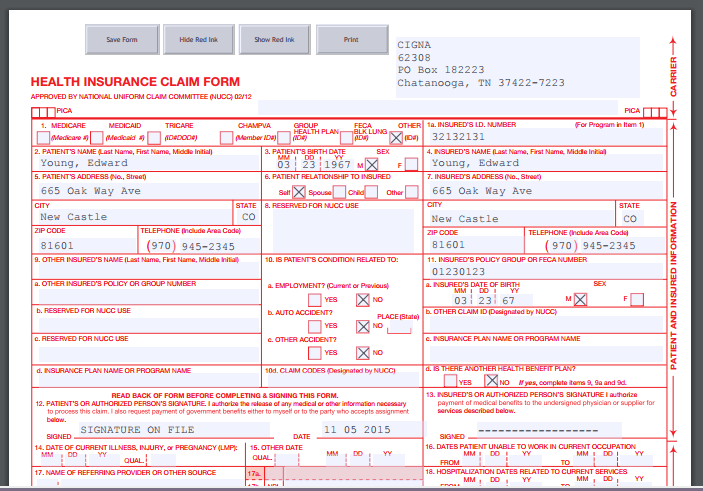Screen dimensions: 703x491
Task: Click the signature date field 11 05 2015
Action: (x=372, y=429)
